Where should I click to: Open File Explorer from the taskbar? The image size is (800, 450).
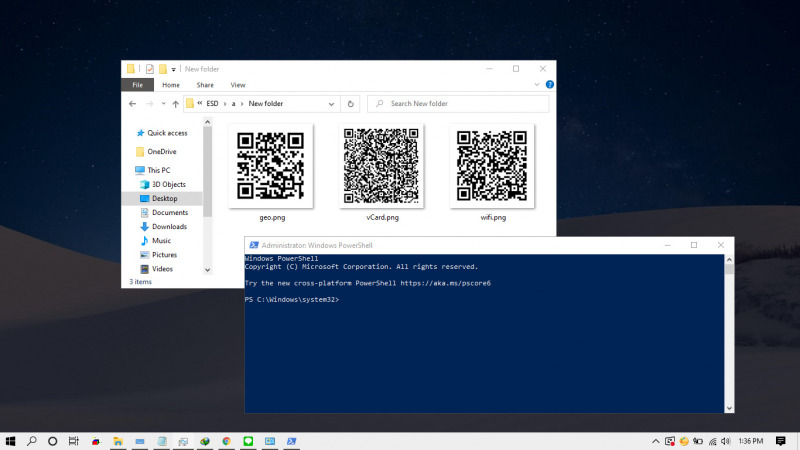(118, 441)
